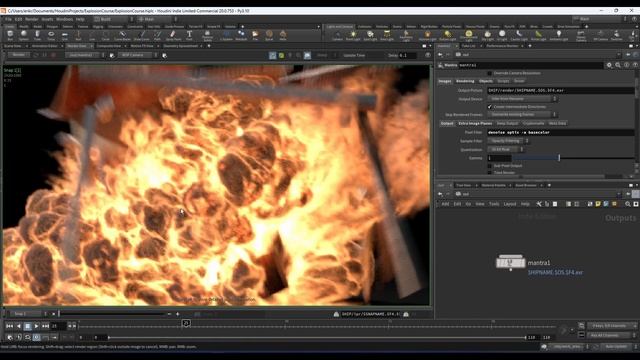Image resolution: width=640 pixels, height=360 pixels.
Task: Open network editor Add menu
Action: 445,204
